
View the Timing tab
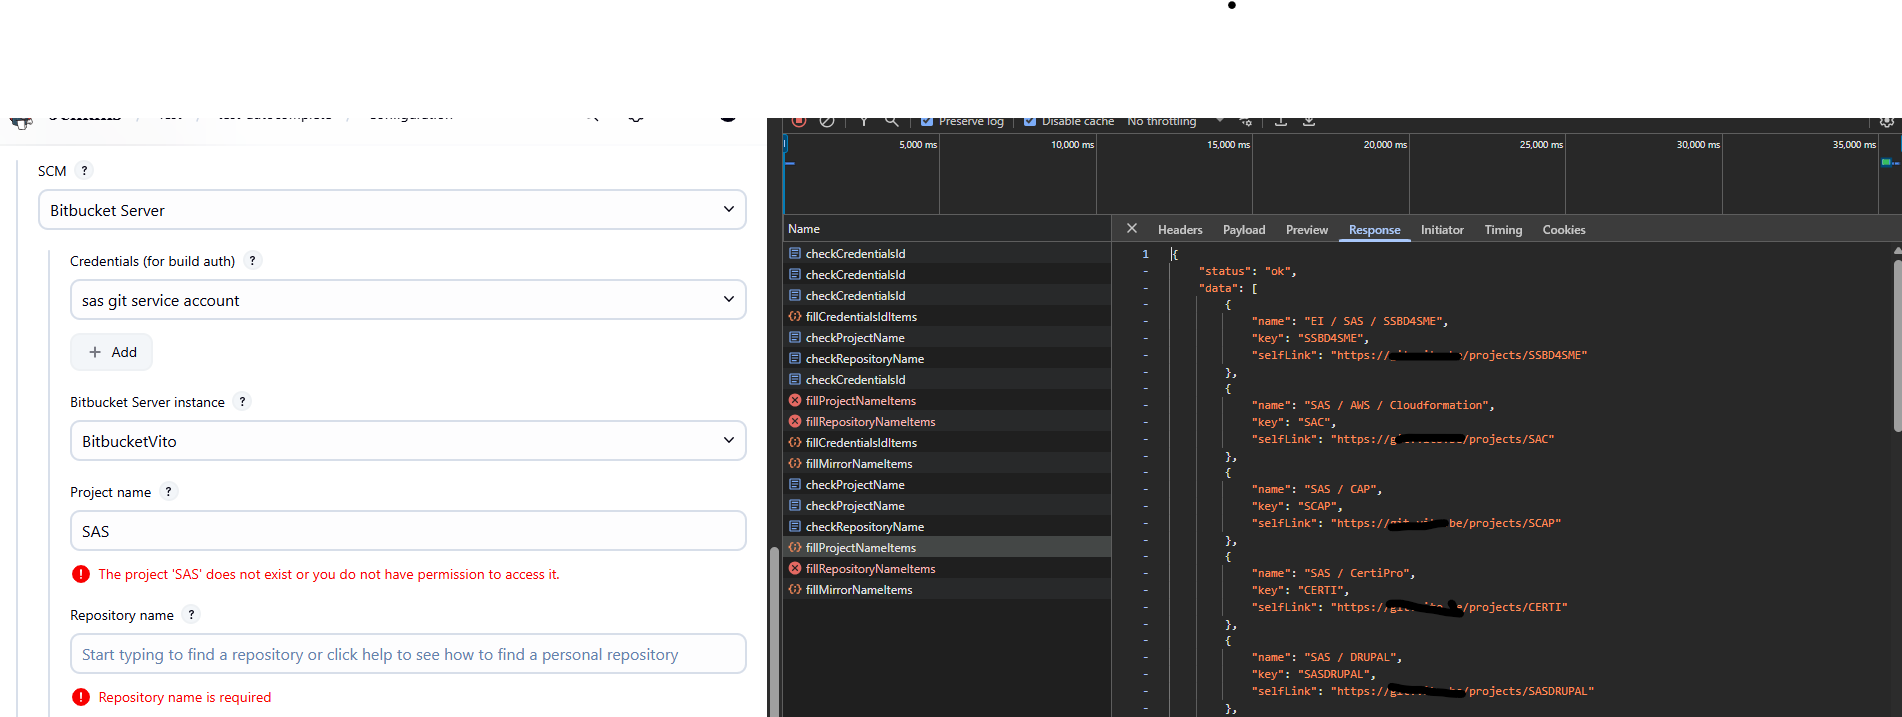1503,230
